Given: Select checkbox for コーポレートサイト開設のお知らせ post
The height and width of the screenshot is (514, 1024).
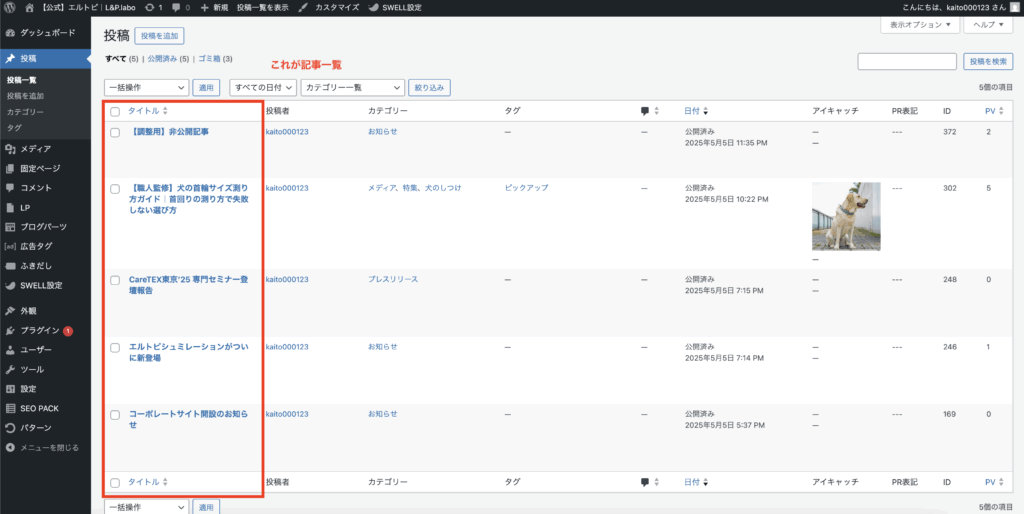Looking at the screenshot, I should click(x=115, y=414).
